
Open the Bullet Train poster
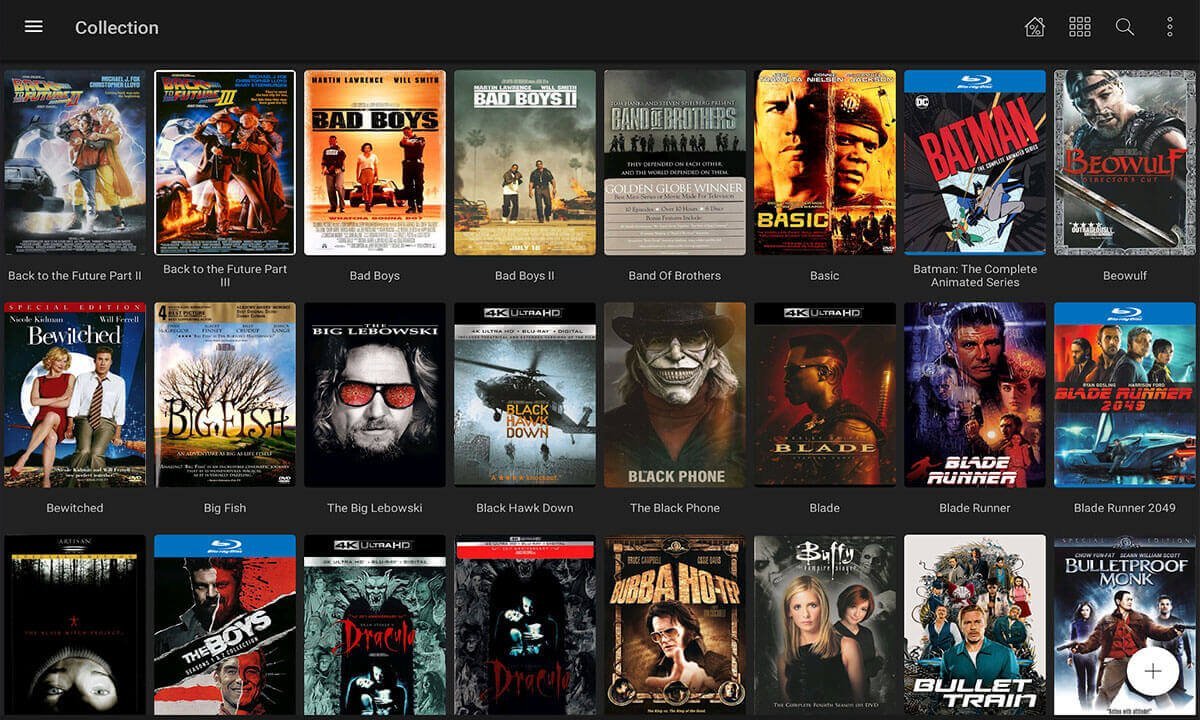point(975,624)
